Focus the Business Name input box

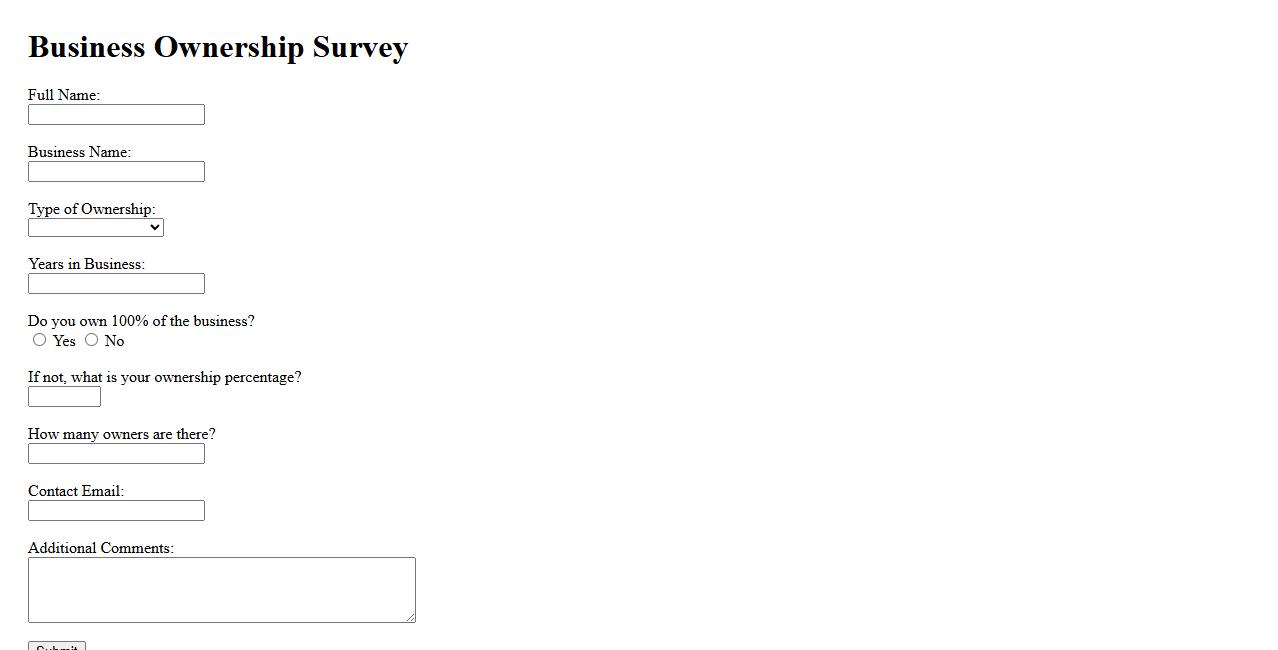pos(116,172)
